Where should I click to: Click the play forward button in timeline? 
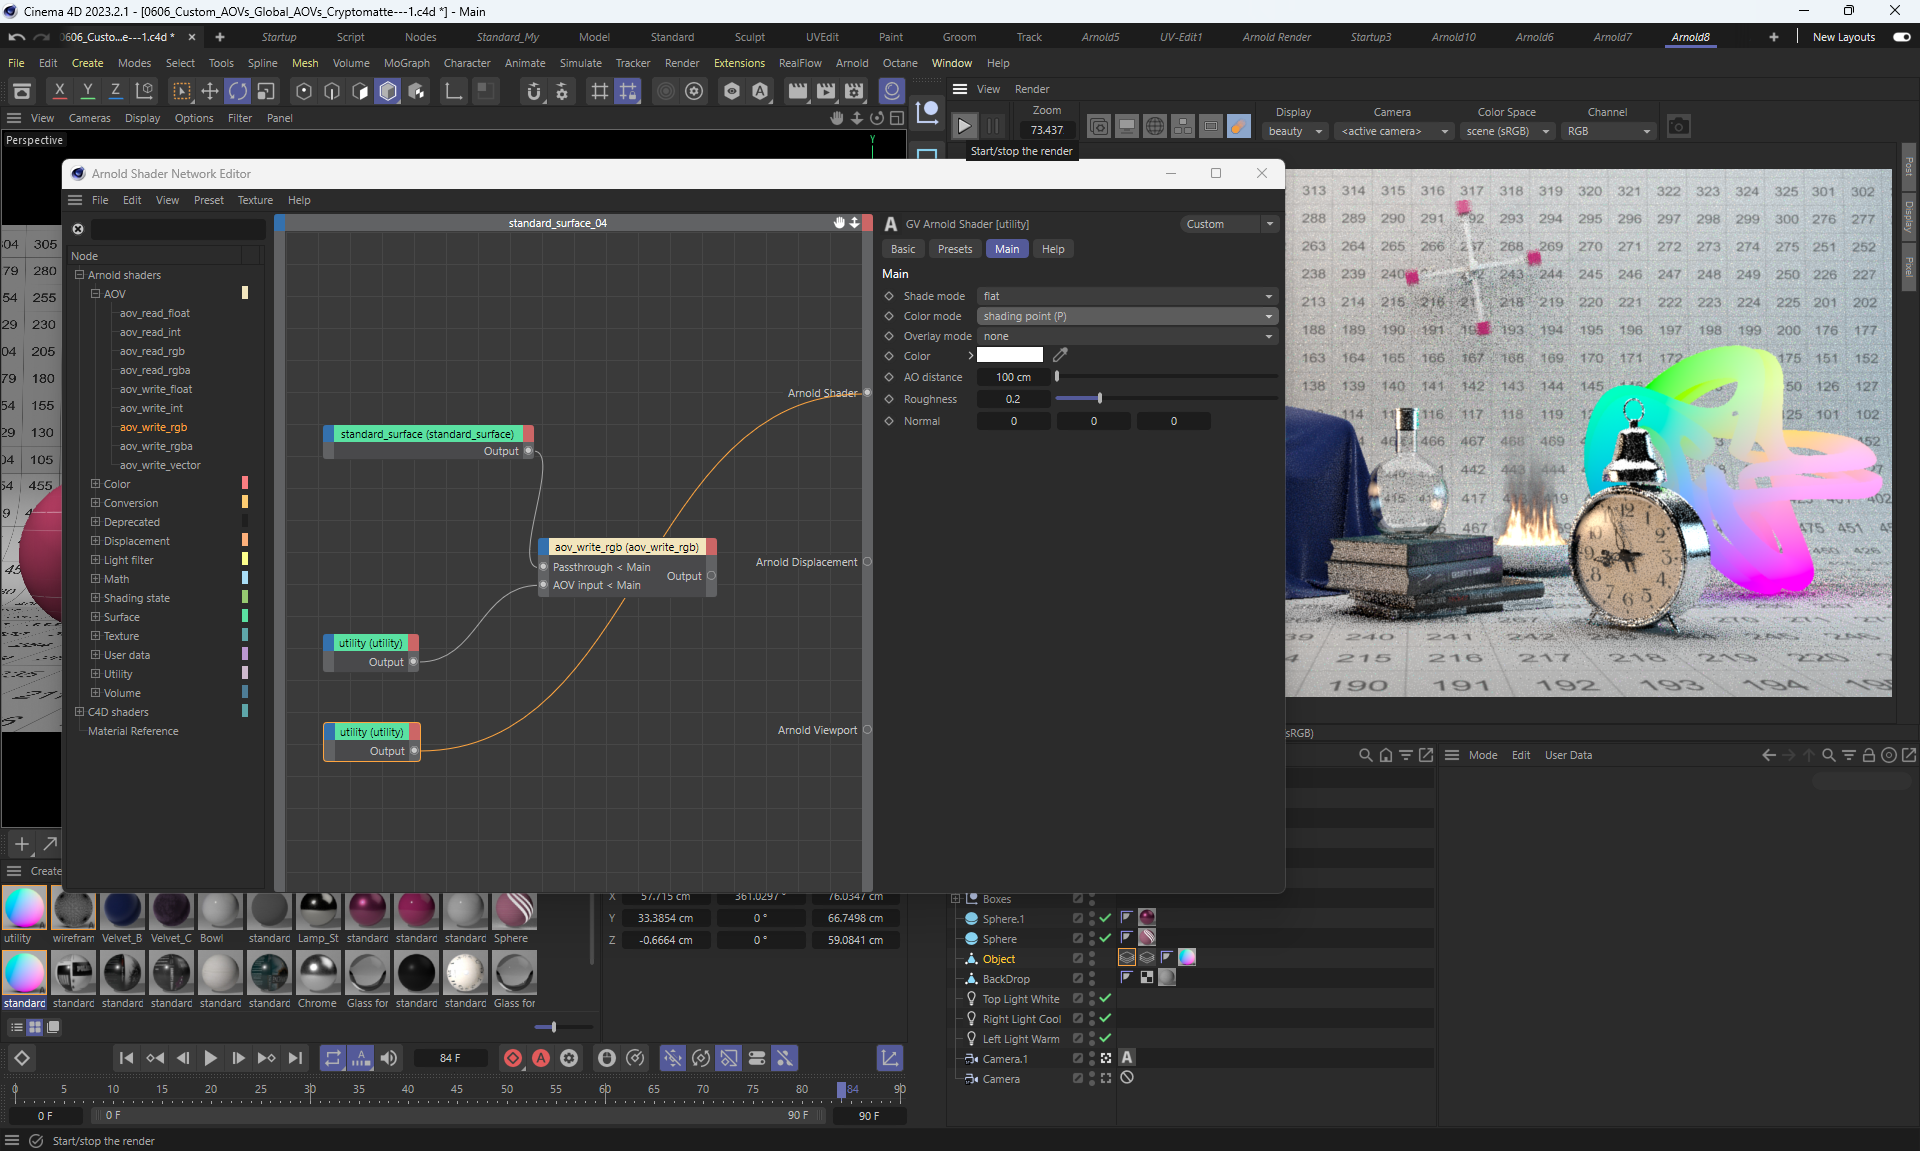pyautogui.click(x=210, y=1058)
